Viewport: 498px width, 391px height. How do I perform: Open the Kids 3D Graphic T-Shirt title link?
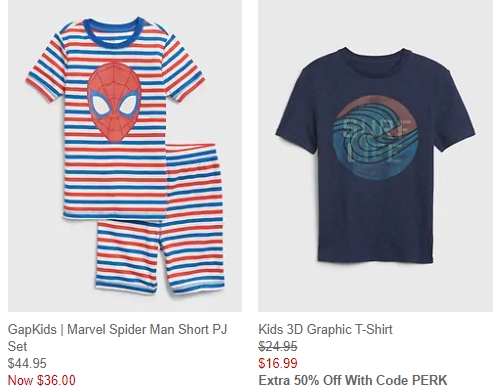(325, 329)
